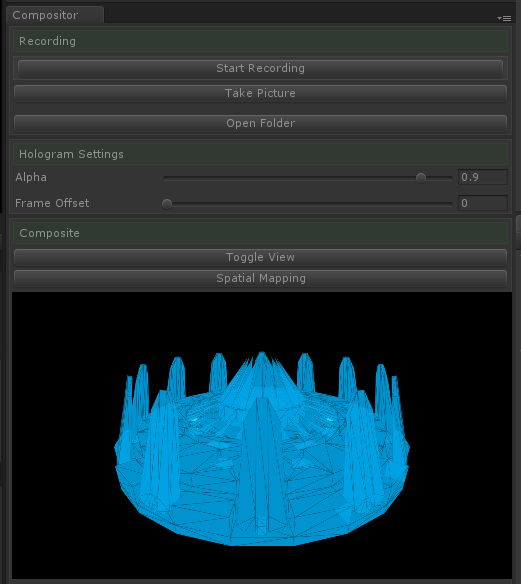Click the Alpha value field showing 0.9
Screen dimensions: 521x584
point(483,177)
